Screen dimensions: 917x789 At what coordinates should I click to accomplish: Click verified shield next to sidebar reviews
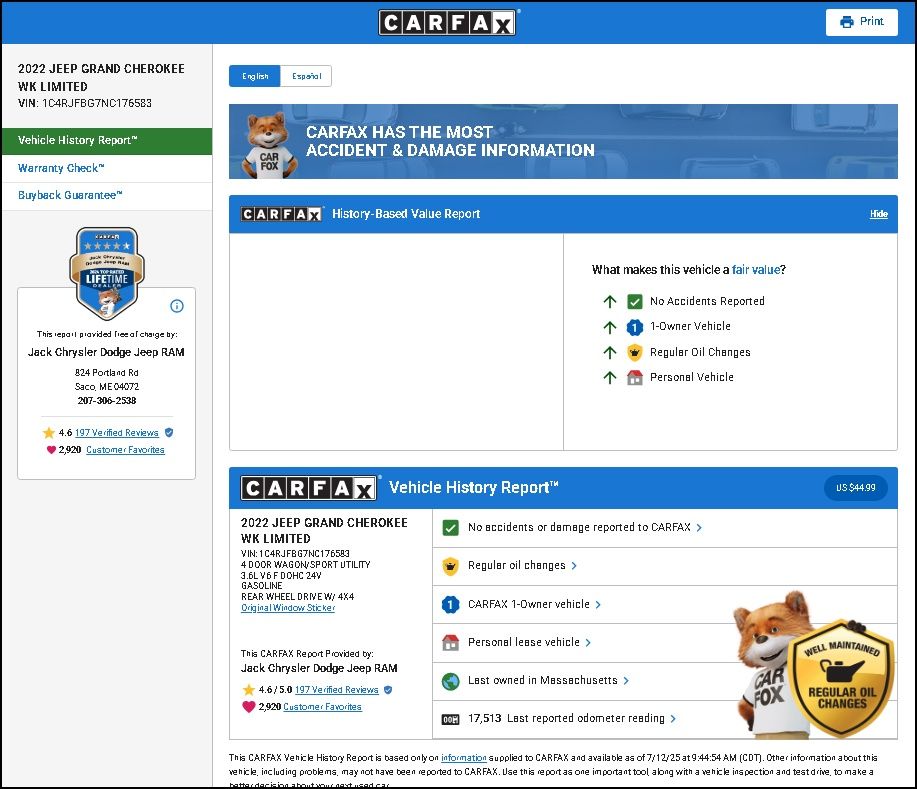coord(169,432)
